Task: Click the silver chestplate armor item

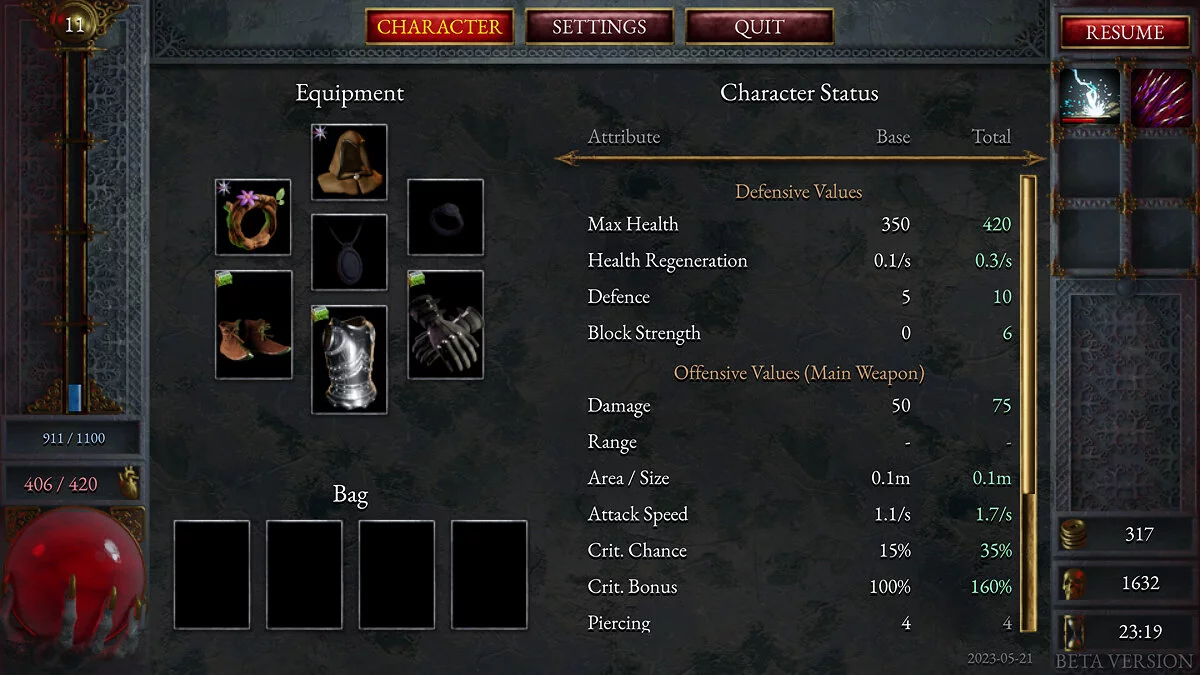Action: coord(349,359)
